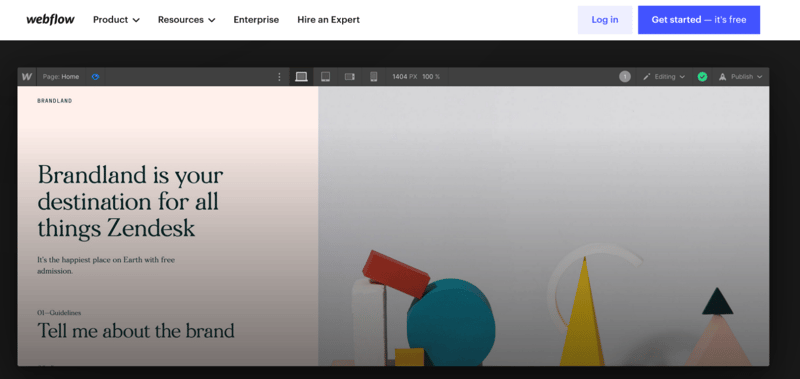Click the rocket icon next to Publish
The width and height of the screenshot is (800, 379).
pos(722,77)
